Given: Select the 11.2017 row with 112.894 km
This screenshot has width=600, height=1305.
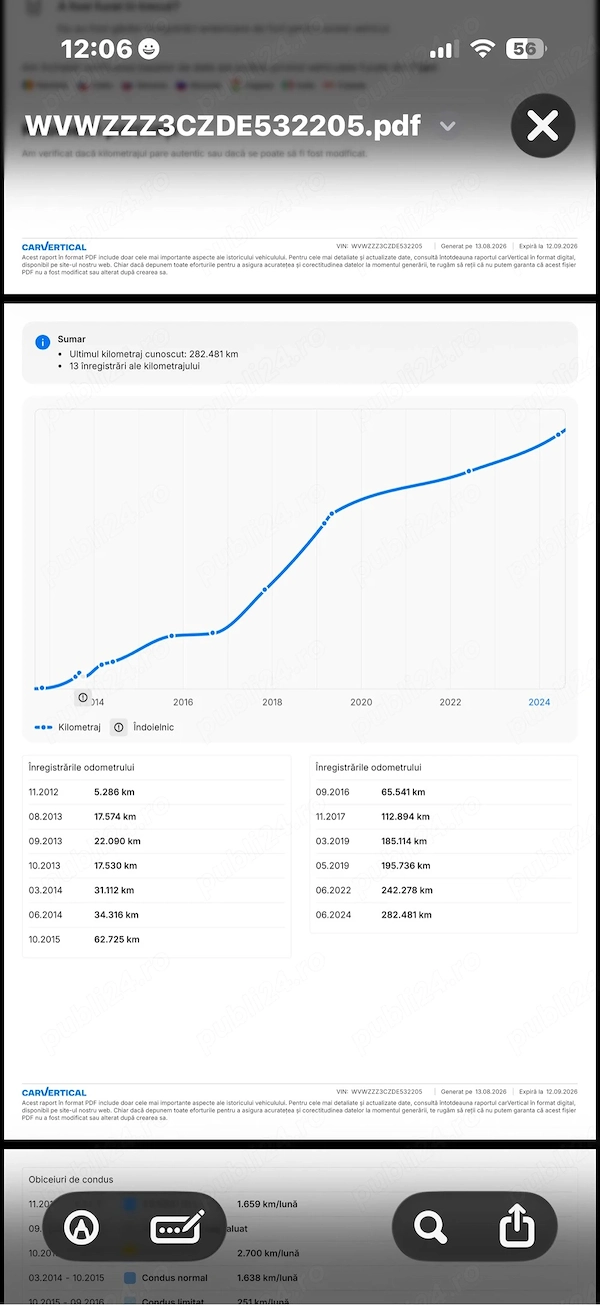Looking at the screenshot, I should 444,817.
